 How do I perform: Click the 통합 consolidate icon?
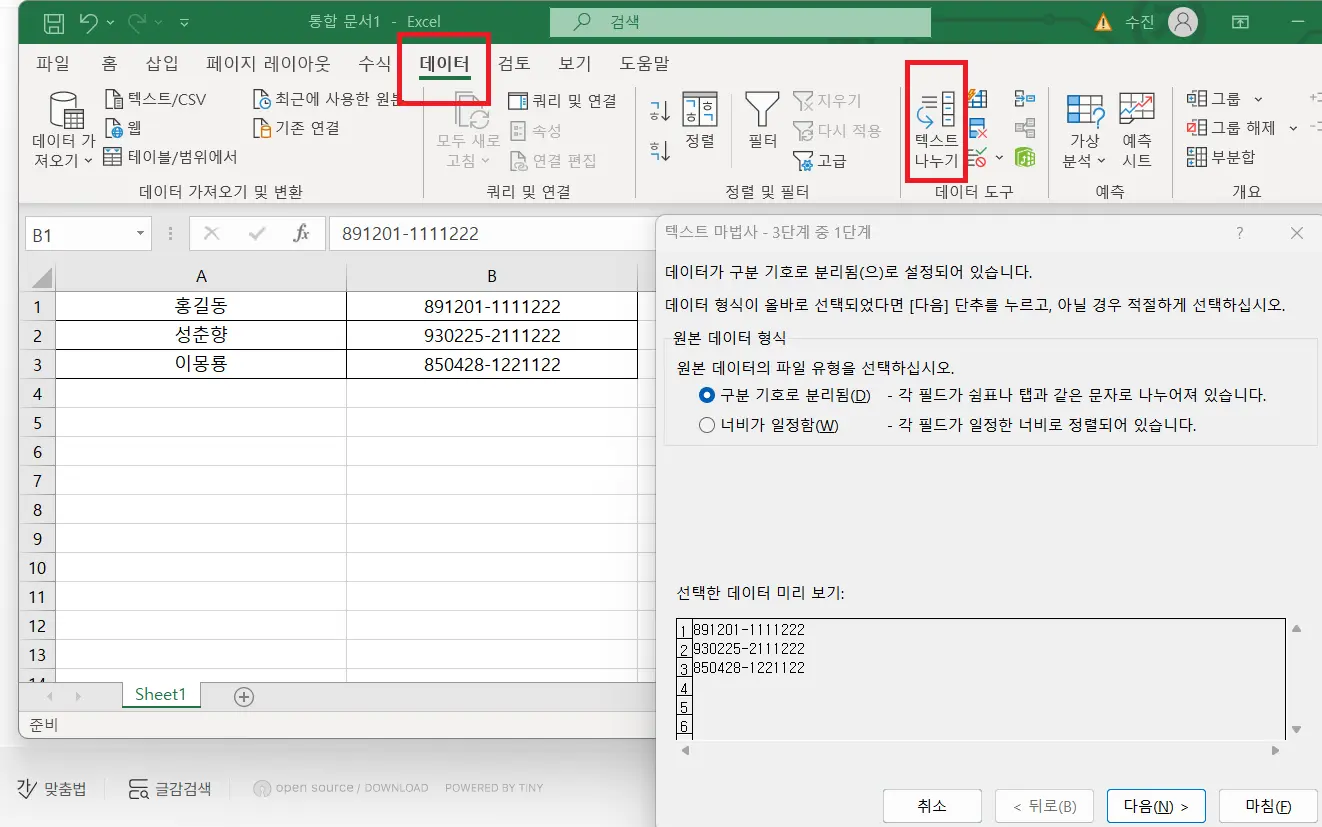pyautogui.click(x=1025, y=98)
